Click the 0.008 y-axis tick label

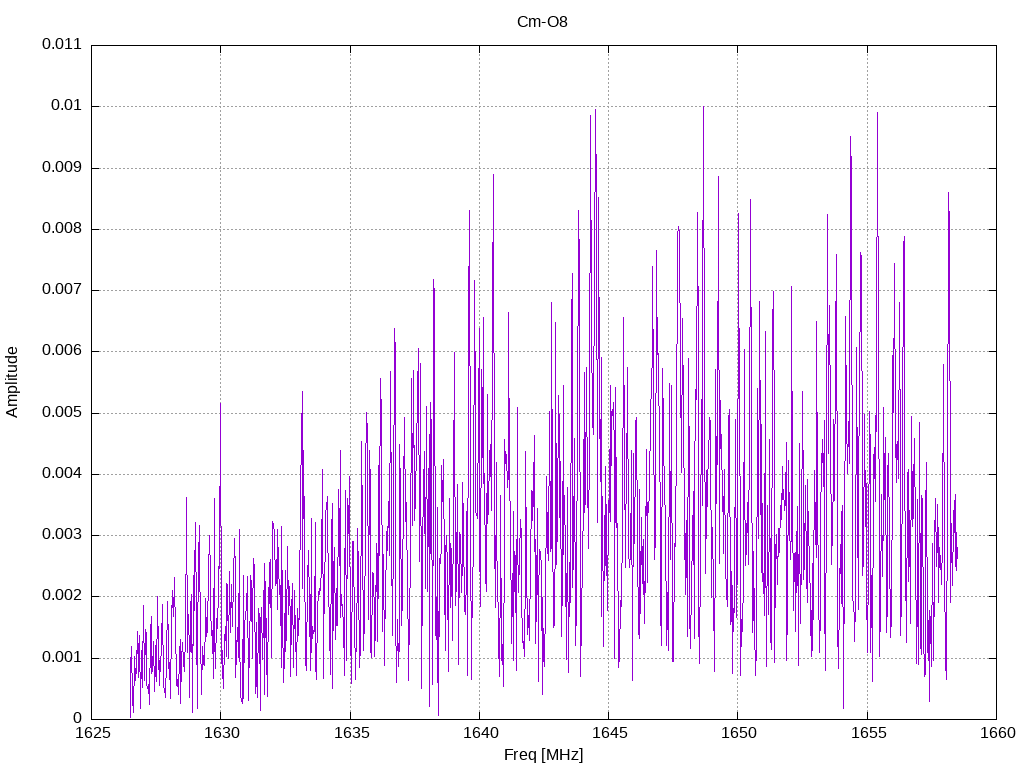coord(62,228)
